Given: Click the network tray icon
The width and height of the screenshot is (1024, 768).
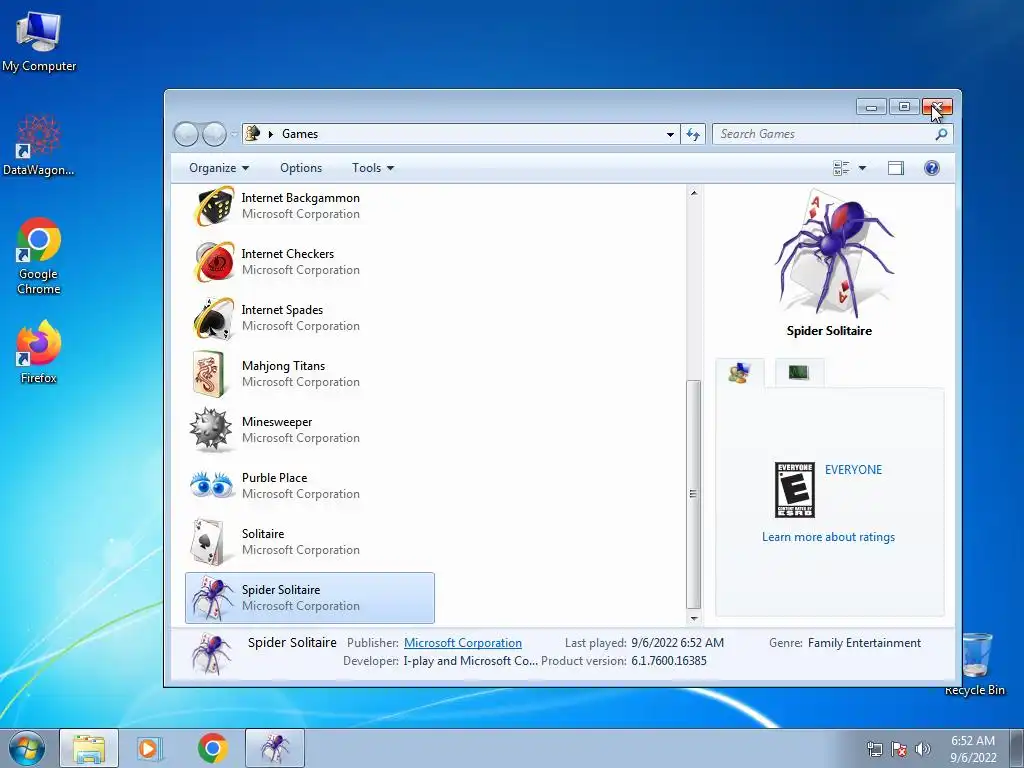Looking at the screenshot, I should tap(874, 749).
